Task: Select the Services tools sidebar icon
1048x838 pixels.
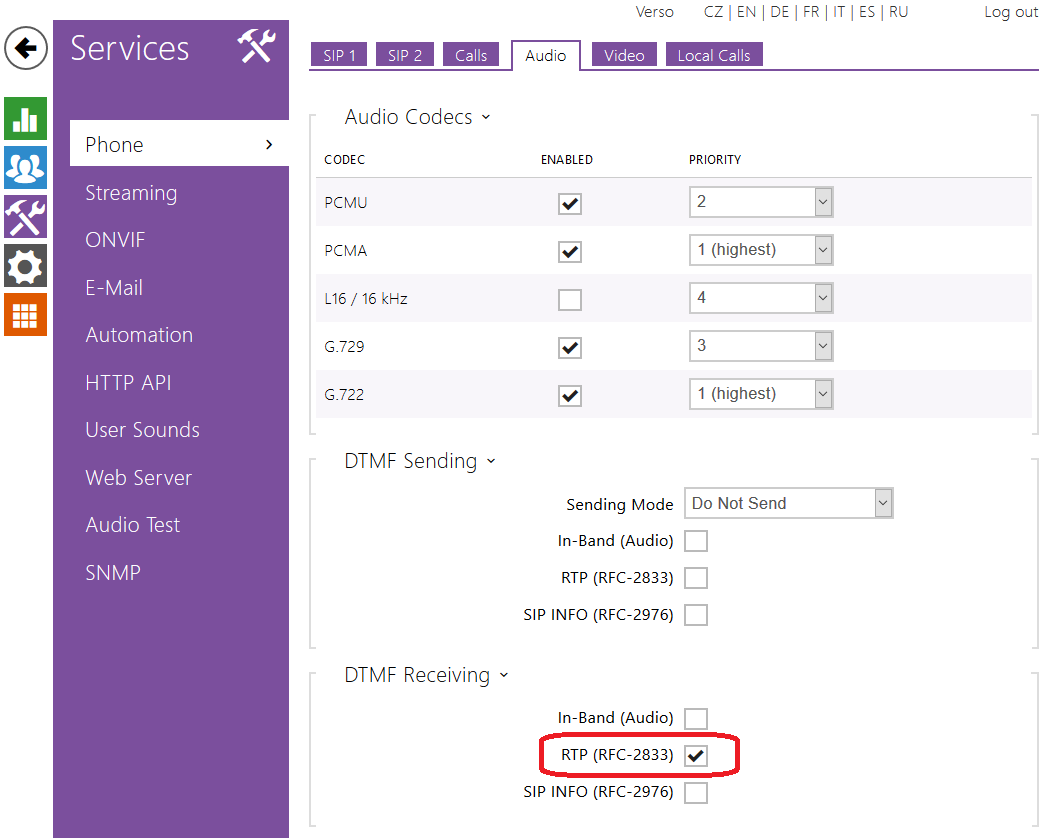Action: click(x=25, y=217)
